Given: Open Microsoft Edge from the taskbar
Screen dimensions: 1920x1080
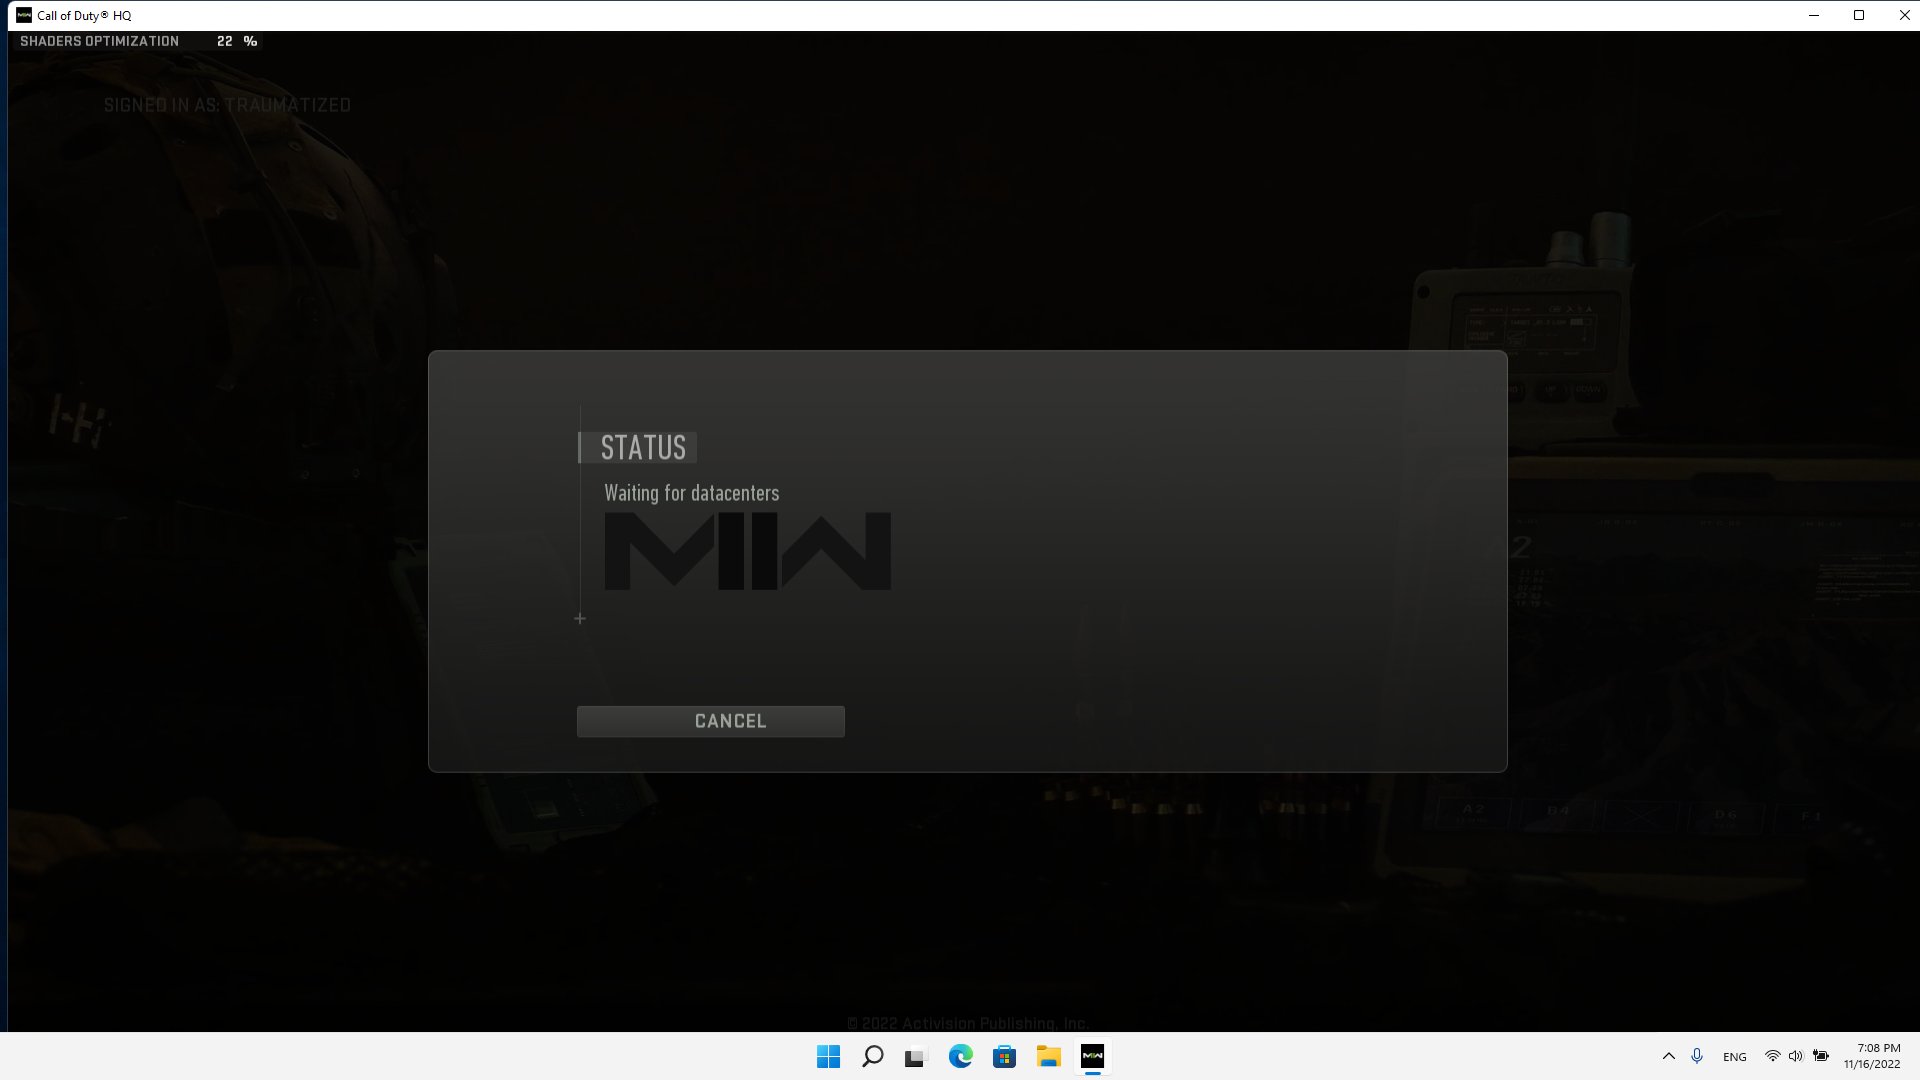Looking at the screenshot, I should [x=960, y=1056].
